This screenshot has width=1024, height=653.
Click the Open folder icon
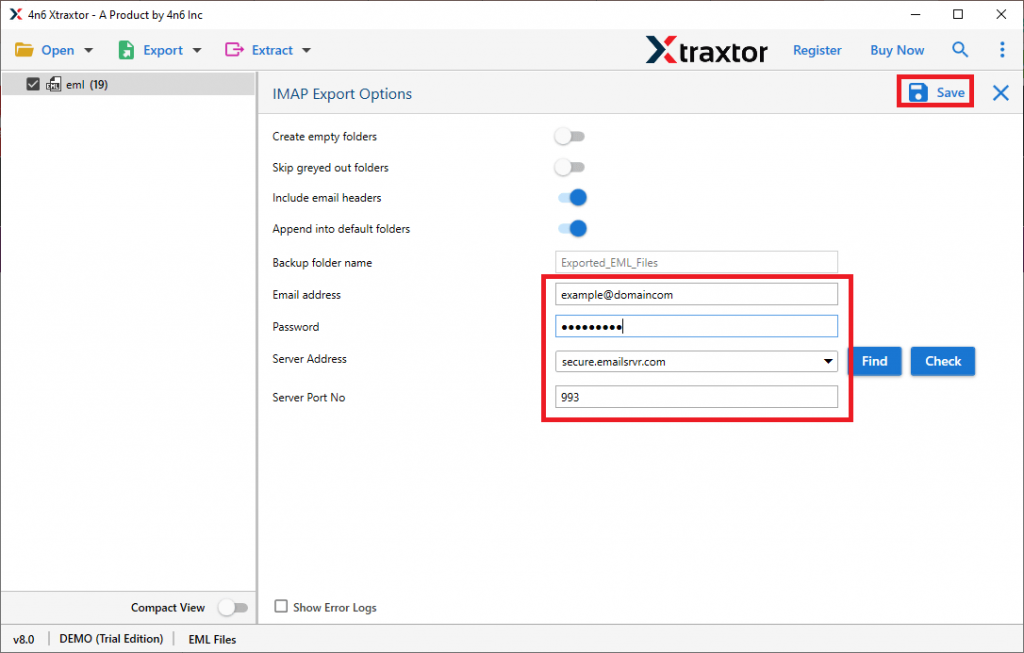click(x=24, y=50)
